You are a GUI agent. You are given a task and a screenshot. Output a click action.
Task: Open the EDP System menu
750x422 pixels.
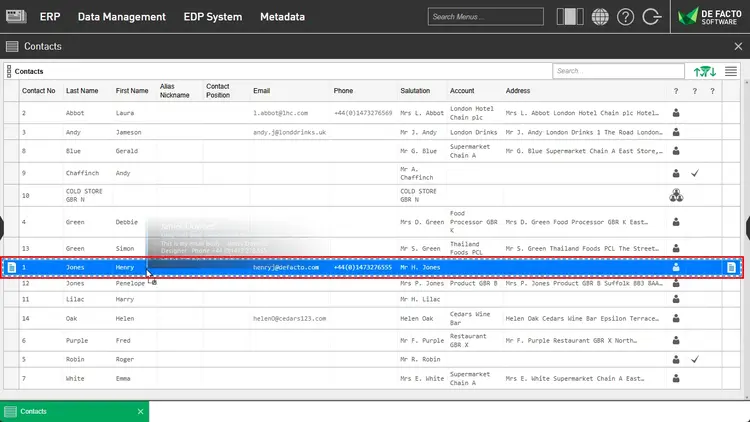pos(213,17)
